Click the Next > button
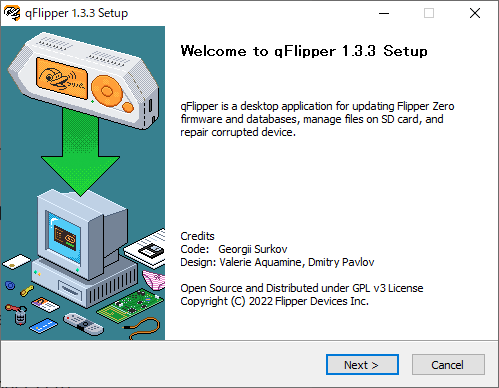The image size is (499, 388). point(362,365)
